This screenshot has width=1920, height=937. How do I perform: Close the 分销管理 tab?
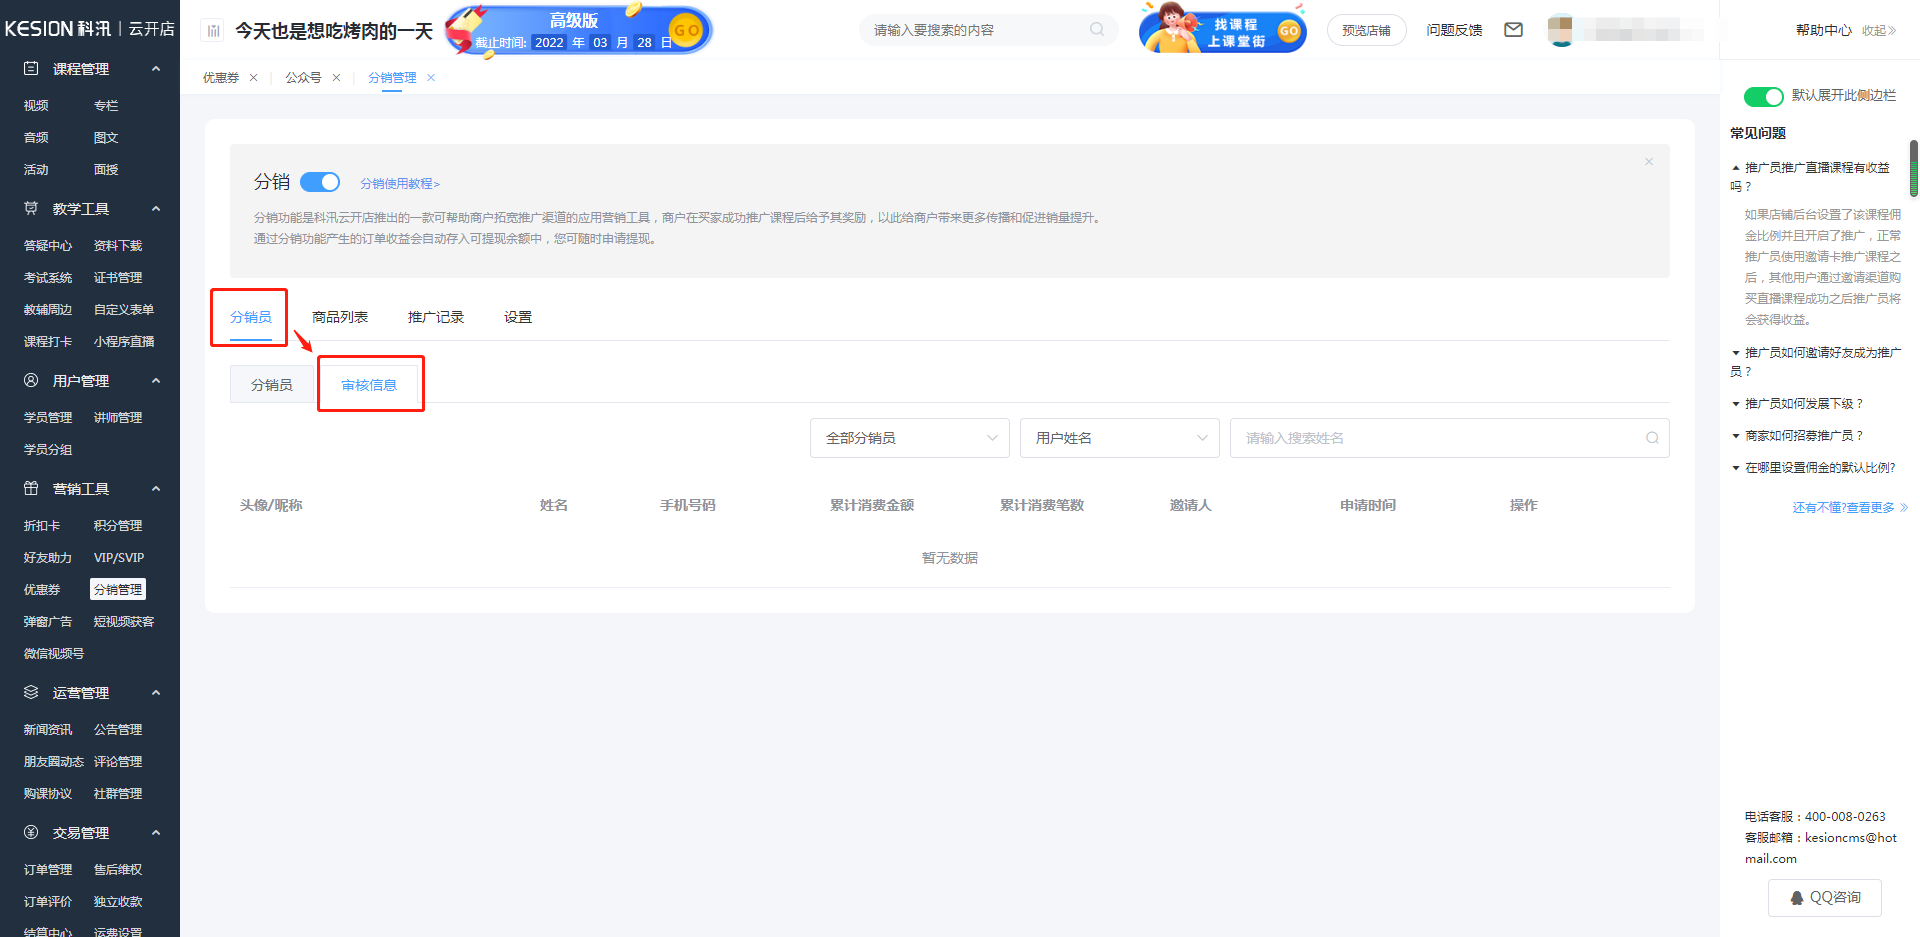point(431,77)
